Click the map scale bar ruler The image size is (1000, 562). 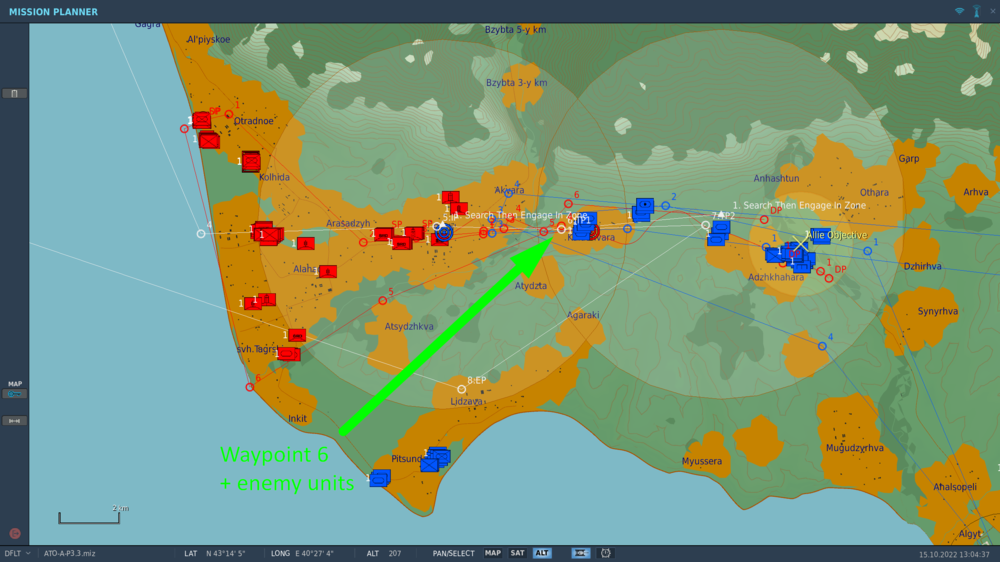coord(89,517)
